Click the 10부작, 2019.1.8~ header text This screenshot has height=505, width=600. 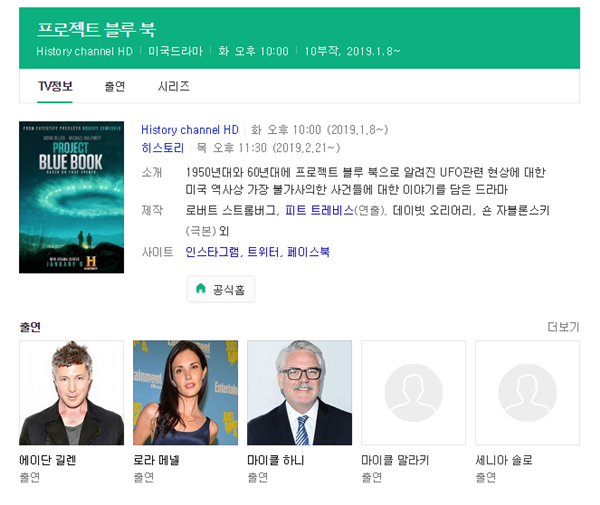click(352, 51)
